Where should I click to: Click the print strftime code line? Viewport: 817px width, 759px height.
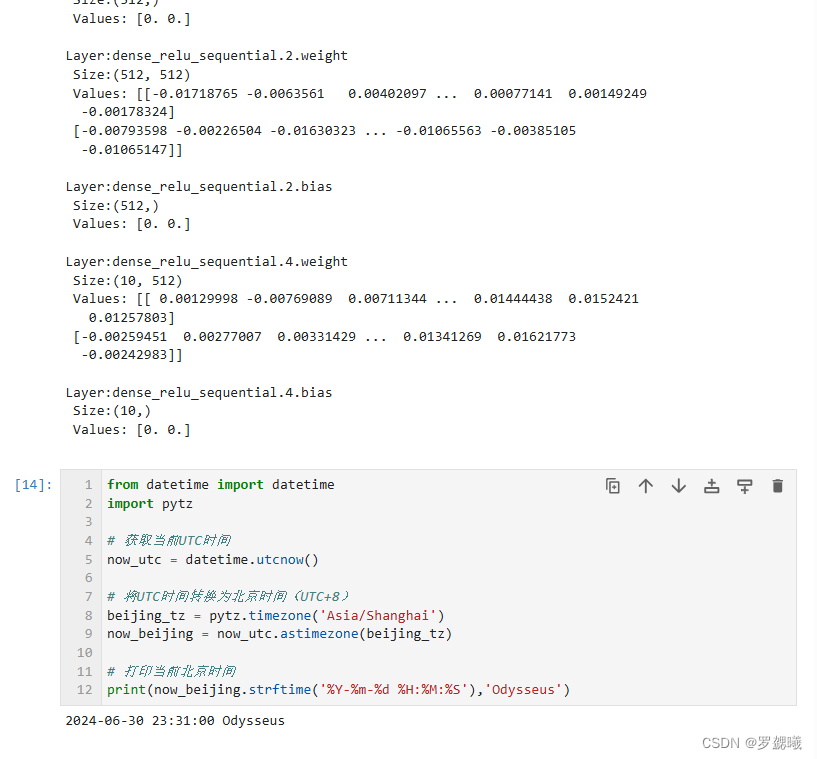click(339, 690)
